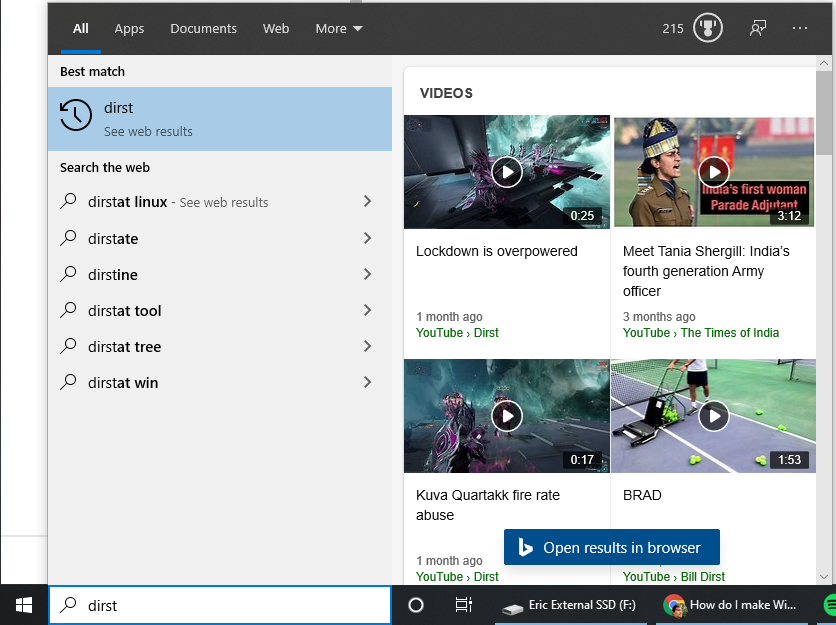This screenshot has width=836, height=625.
Task: Open the YouTube › Dirst link under Lockdown
Action: pyautogui.click(x=457, y=333)
